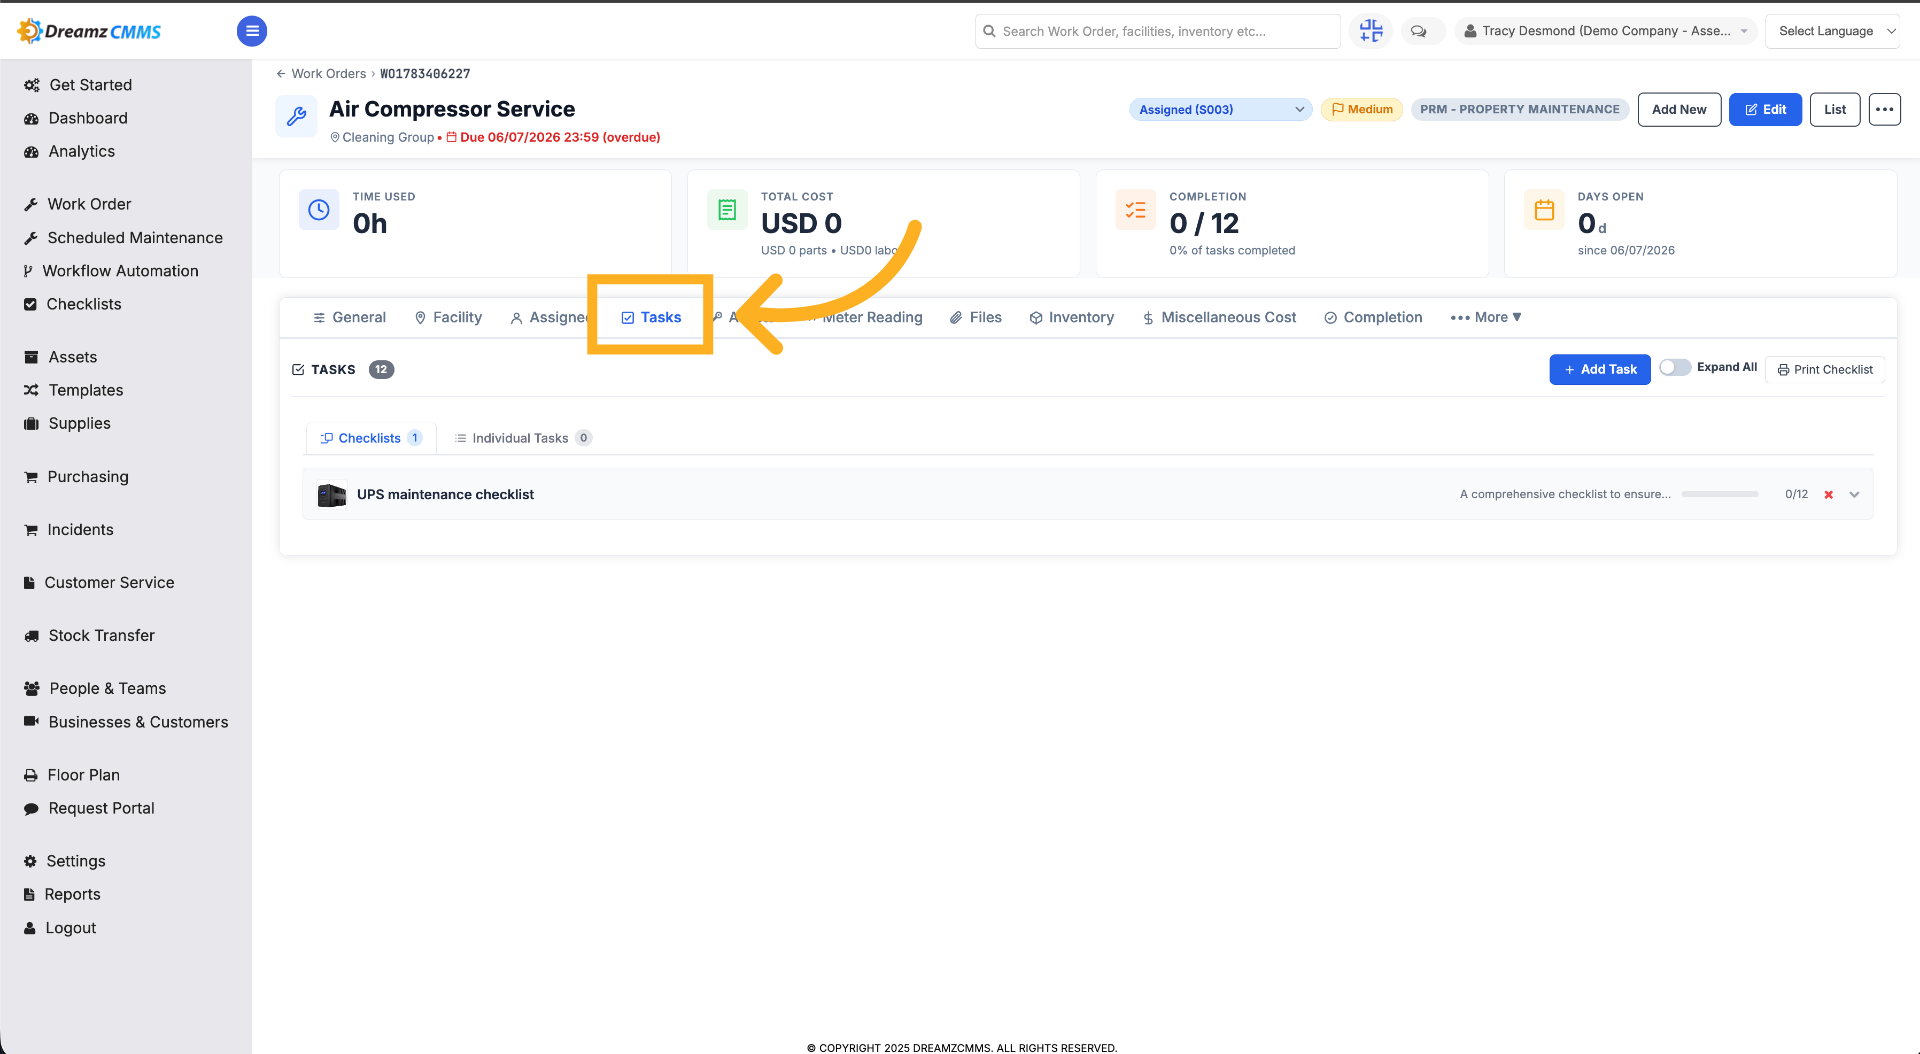This screenshot has height=1054, width=1920.
Task: Click the DreamzCMMS logo
Action: (x=89, y=31)
